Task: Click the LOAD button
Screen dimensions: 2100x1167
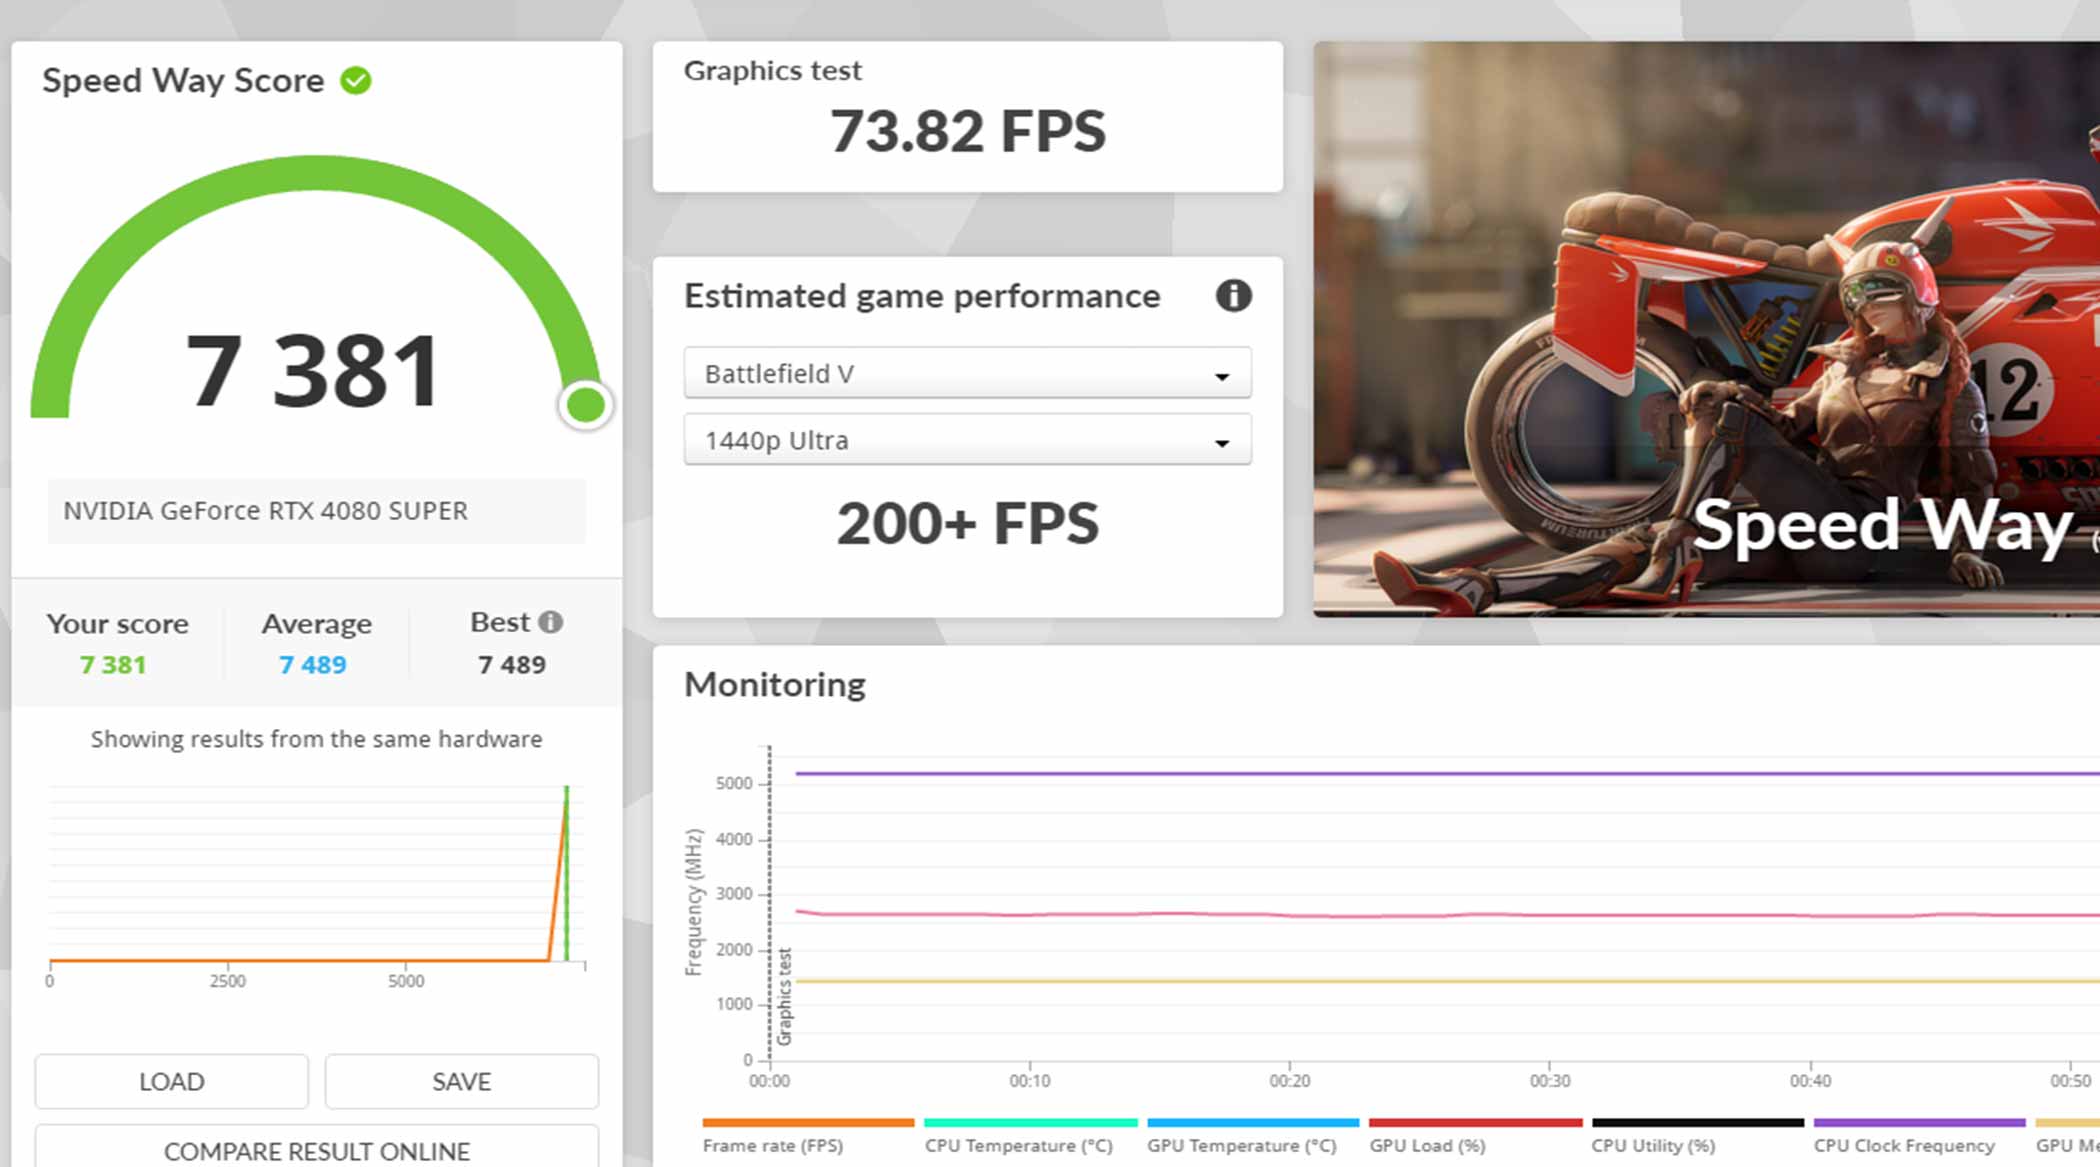Action: (x=172, y=1081)
